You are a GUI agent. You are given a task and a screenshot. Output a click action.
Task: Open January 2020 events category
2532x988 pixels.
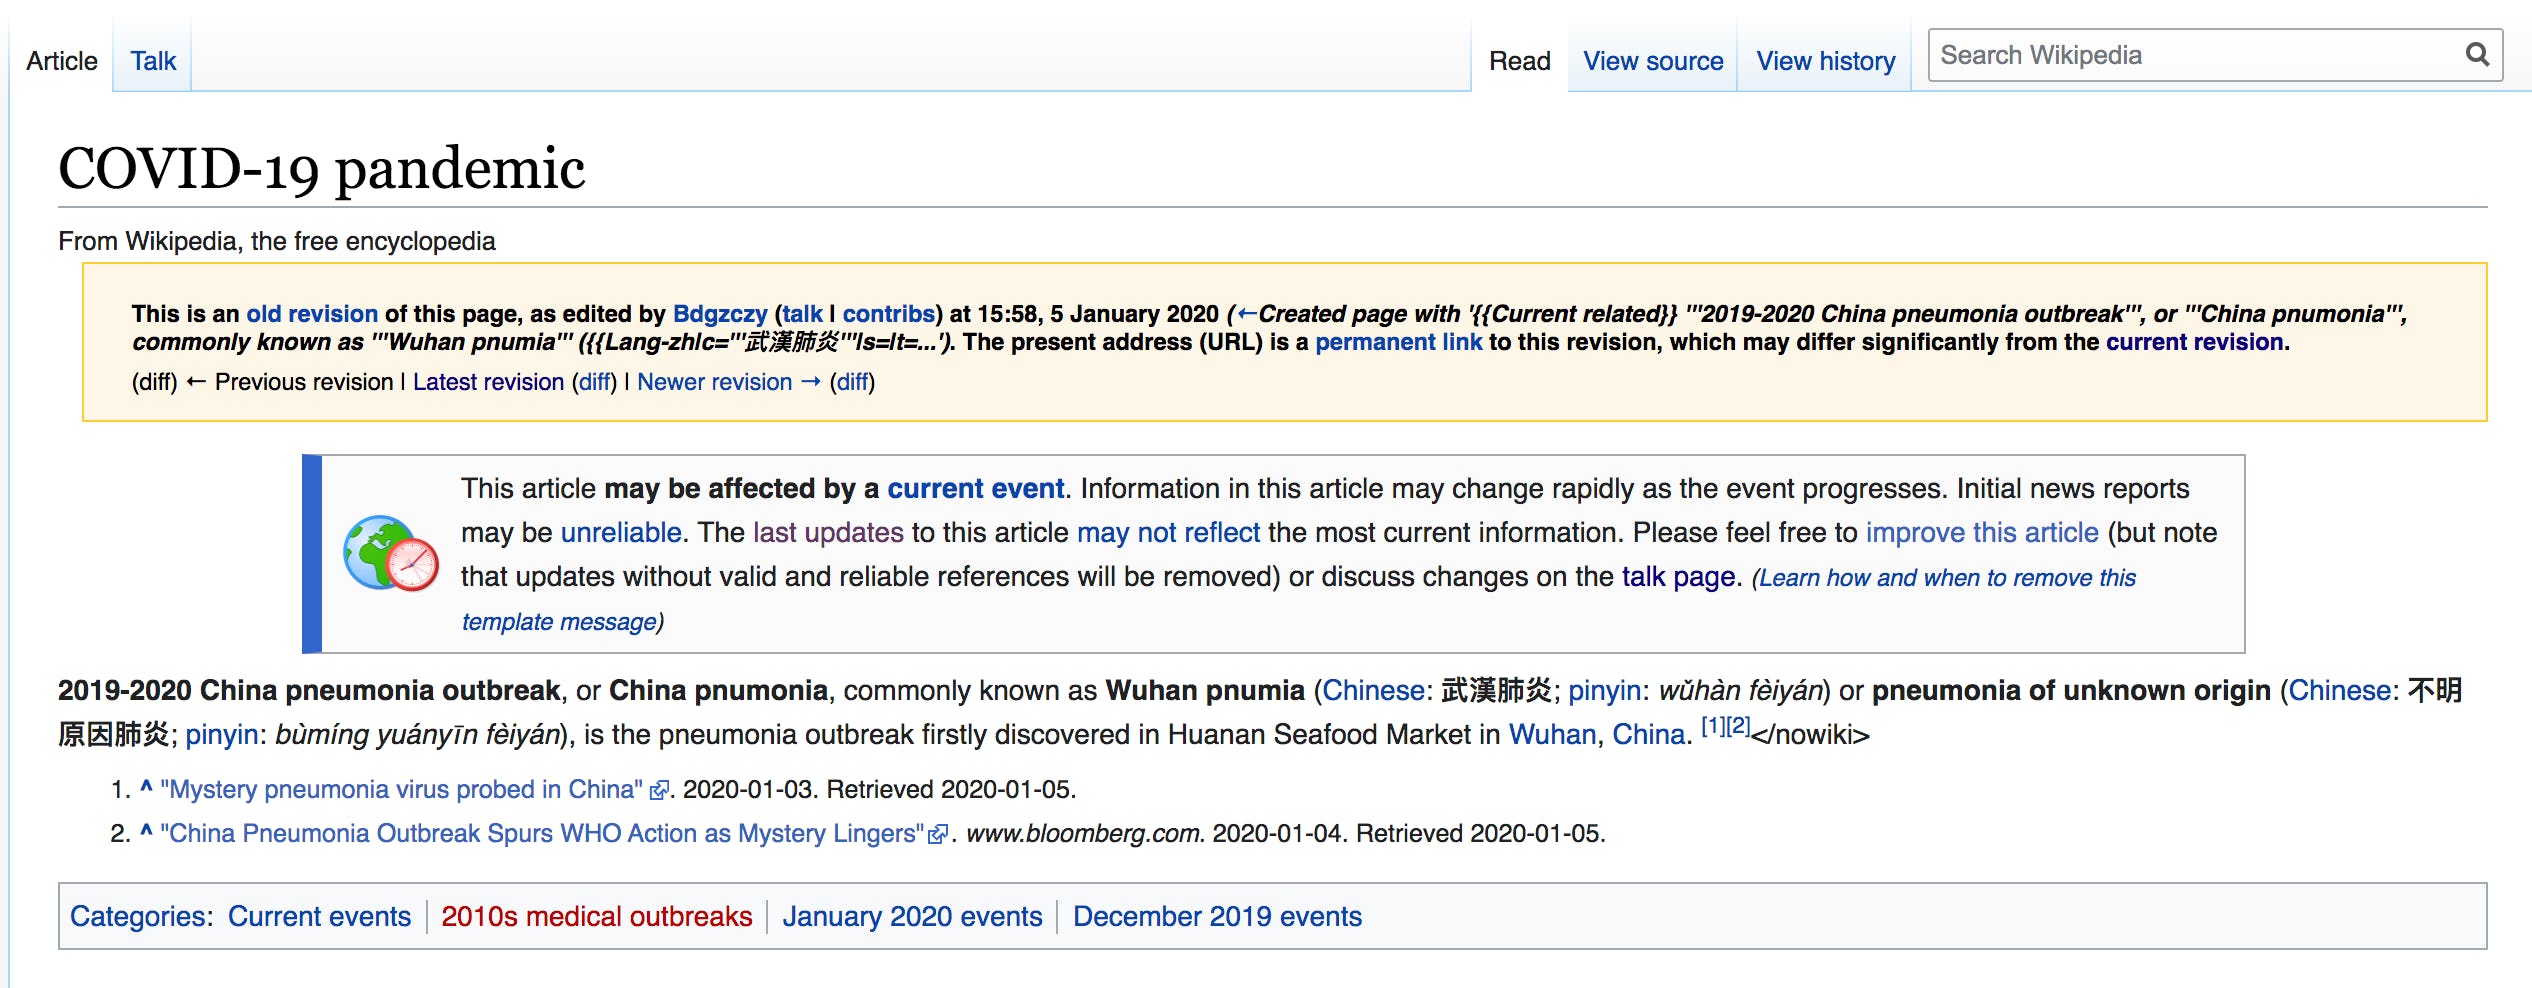click(x=912, y=916)
